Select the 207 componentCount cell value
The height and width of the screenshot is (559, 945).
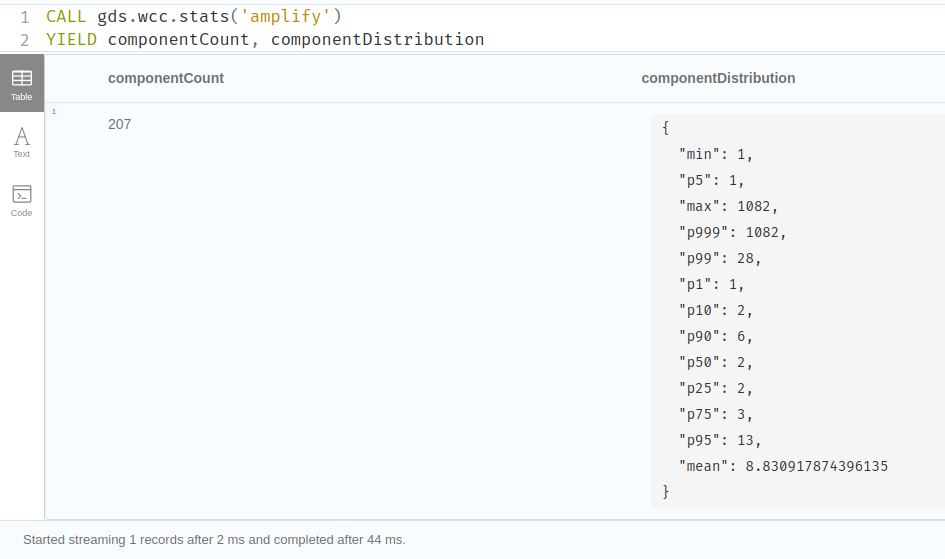[119, 124]
